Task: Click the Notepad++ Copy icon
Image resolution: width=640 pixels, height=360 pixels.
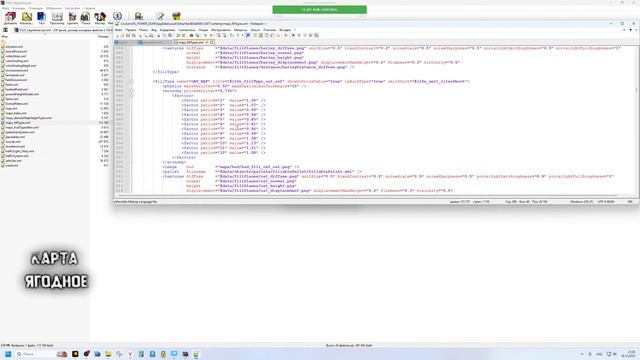Action: (x=164, y=36)
